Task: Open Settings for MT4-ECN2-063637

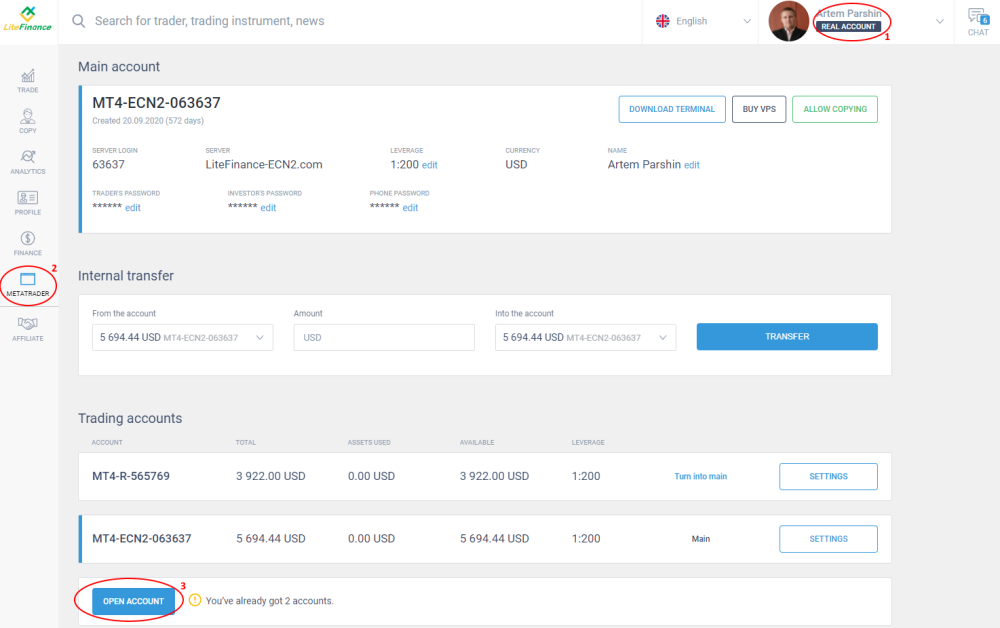Action: [x=828, y=539]
